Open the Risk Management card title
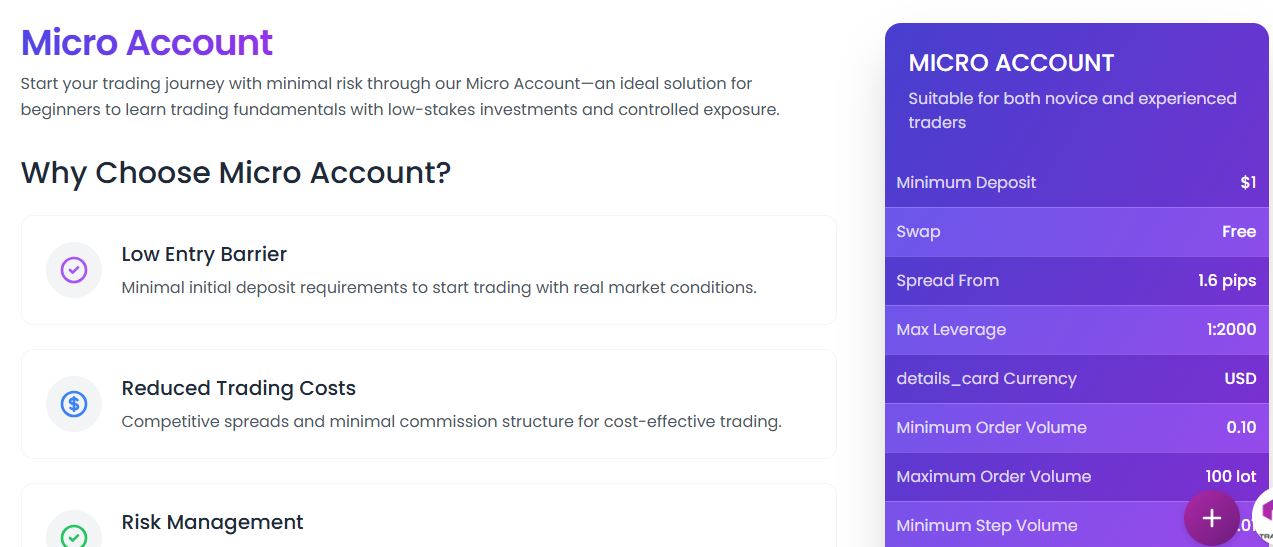Viewport: 1273px width, 547px height. click(x=212, y=522)
